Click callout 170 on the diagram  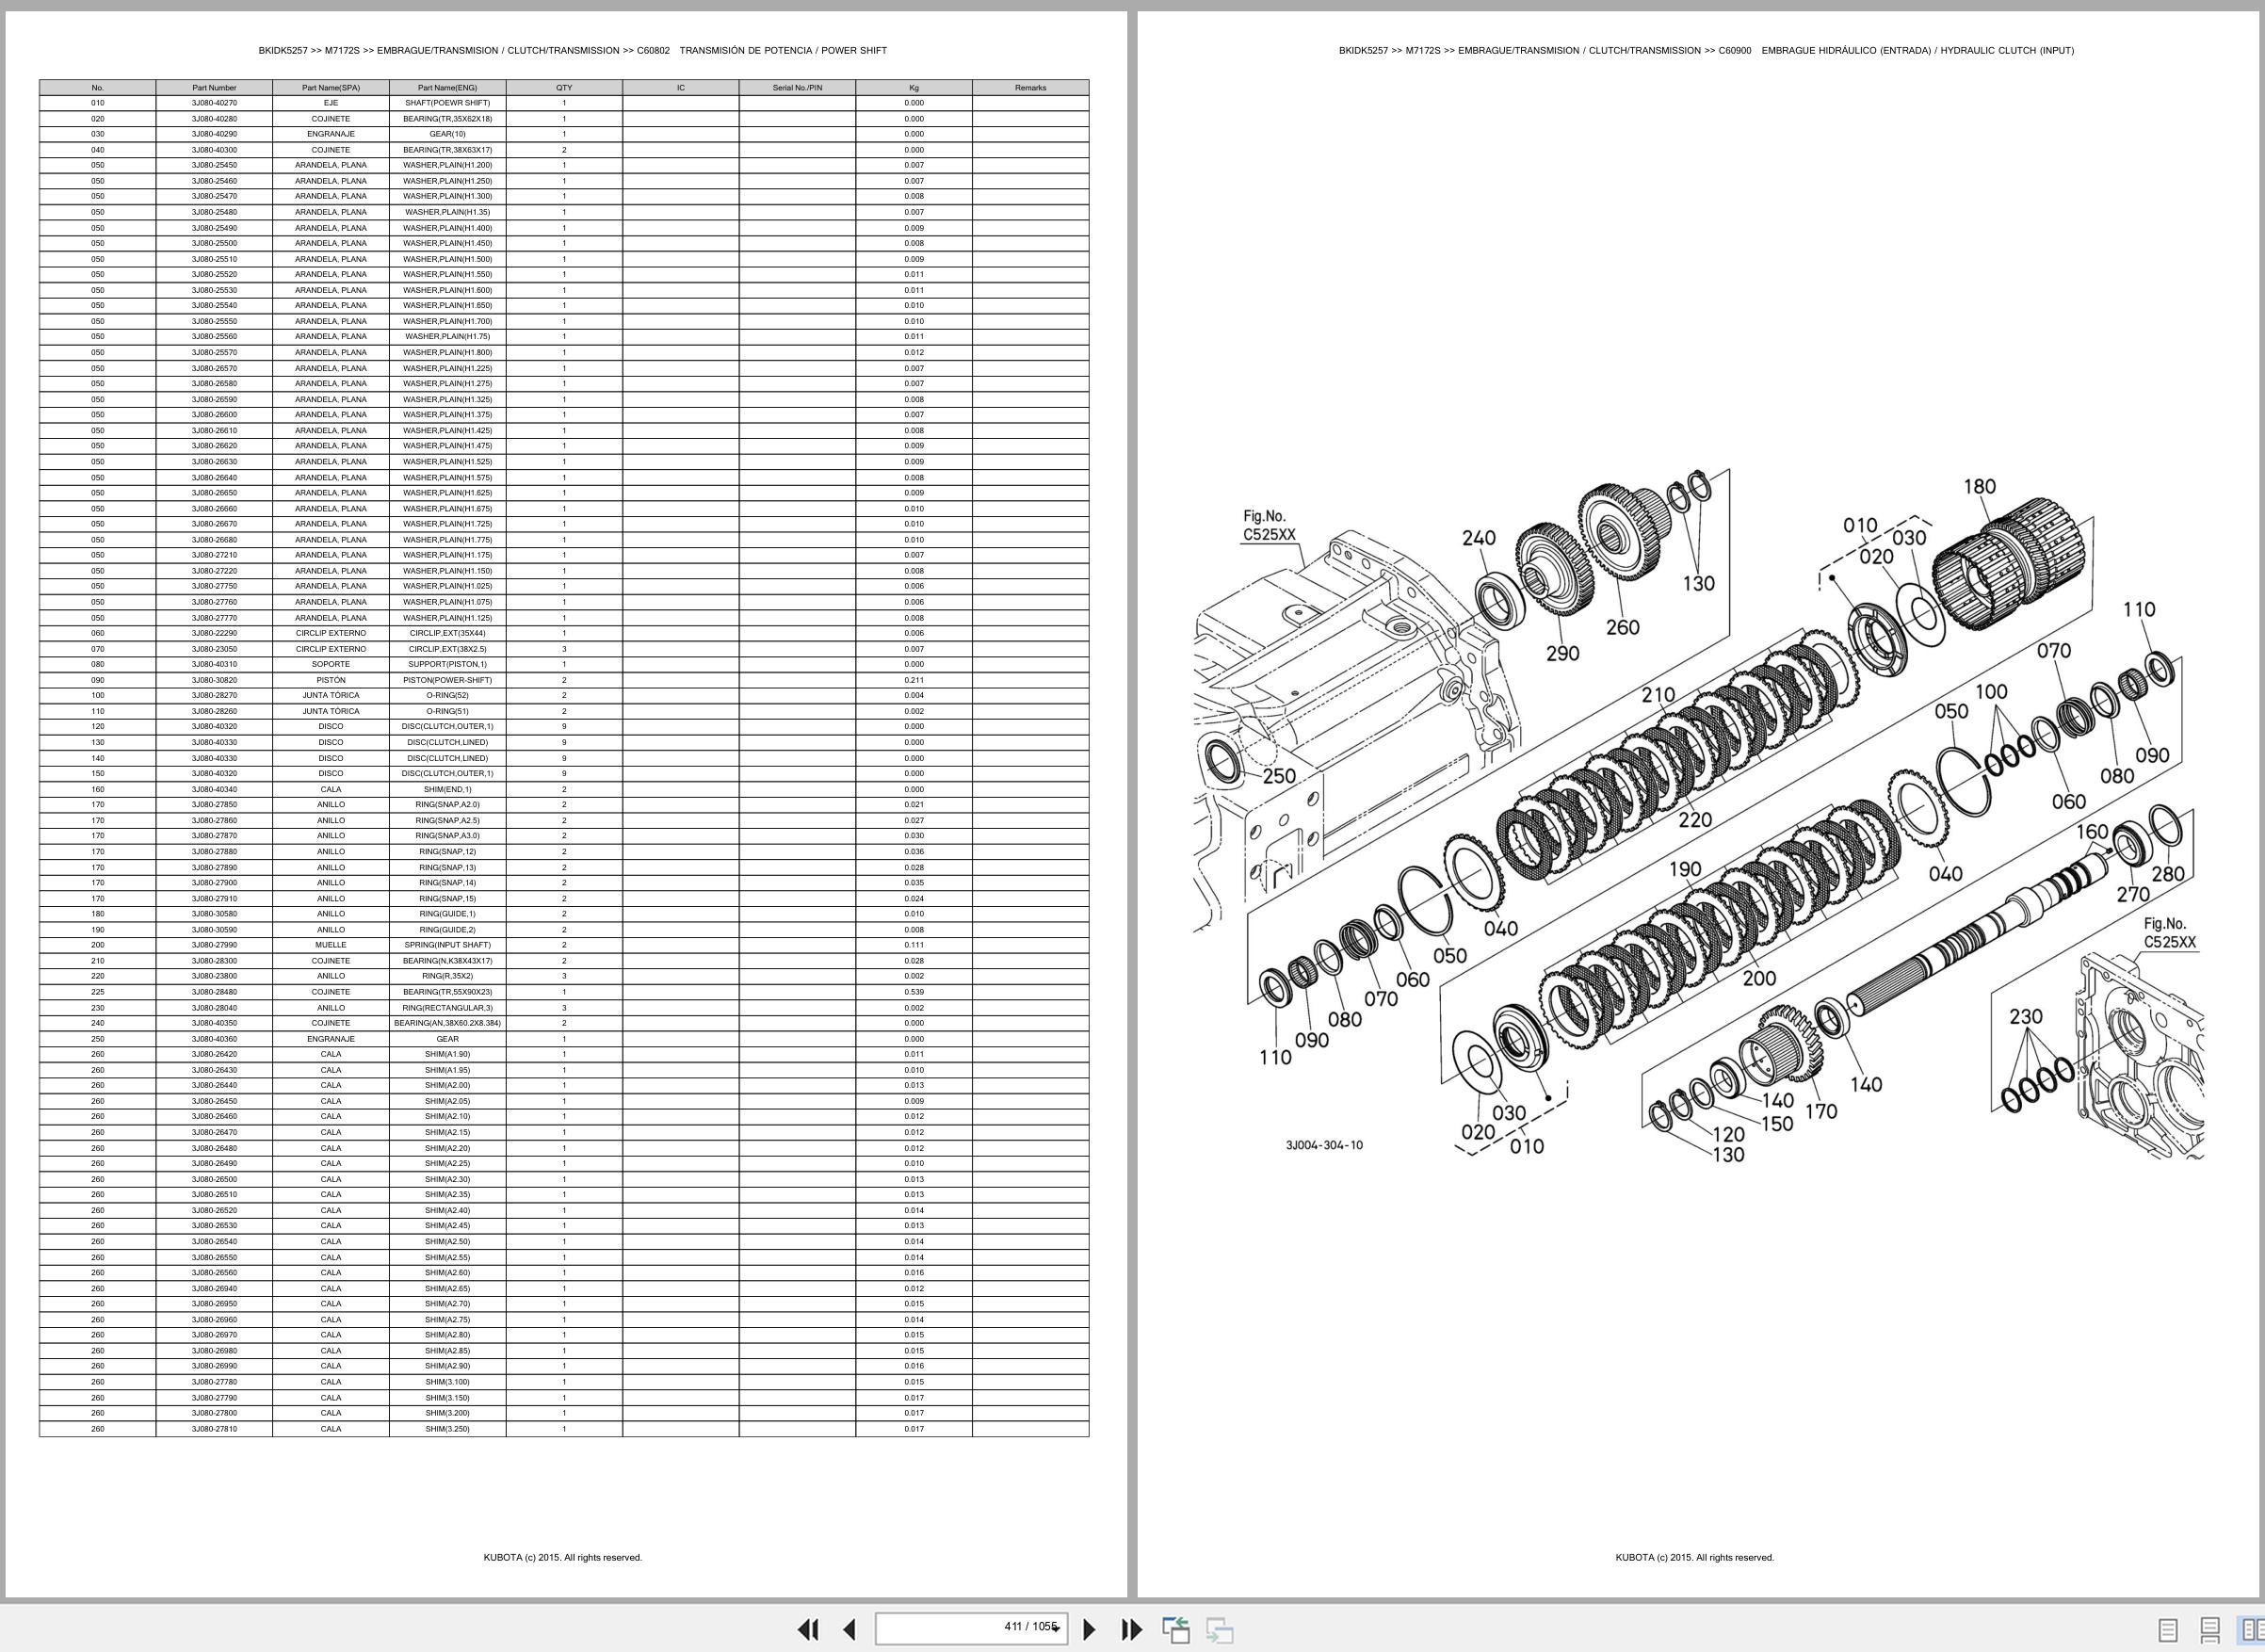pos(1820,1111)
